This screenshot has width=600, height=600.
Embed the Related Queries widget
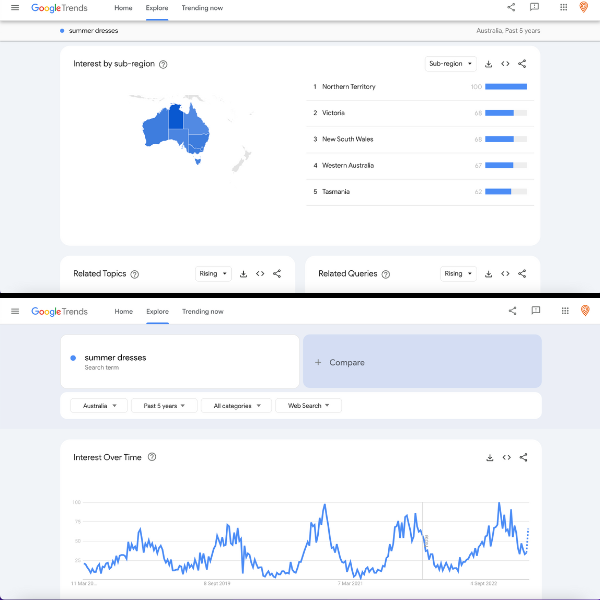(505, 274)
